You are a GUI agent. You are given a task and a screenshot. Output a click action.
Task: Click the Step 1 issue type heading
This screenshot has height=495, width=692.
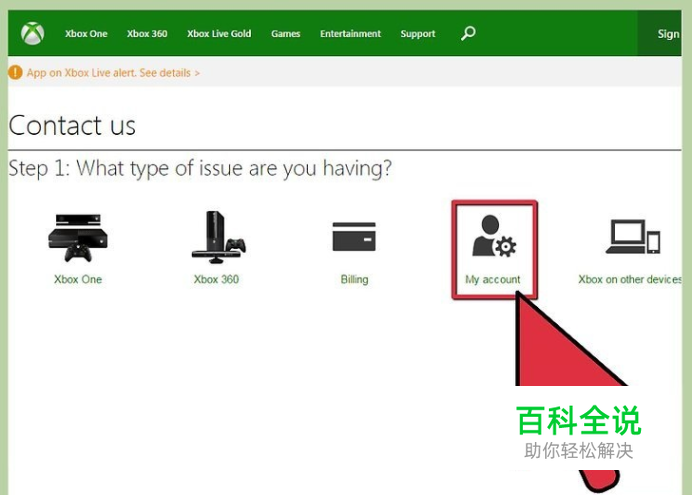(200, 169)
